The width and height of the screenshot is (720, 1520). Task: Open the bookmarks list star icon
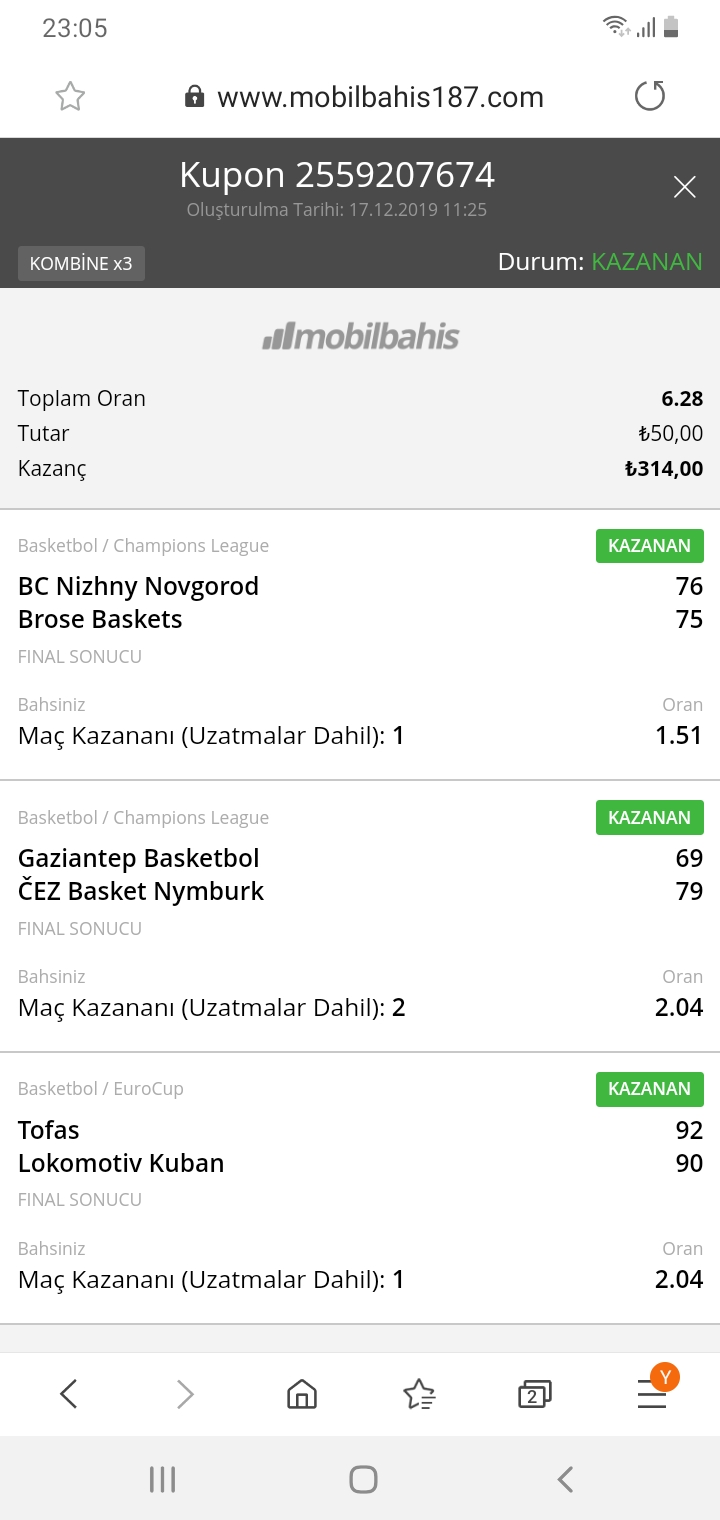coord(419,1393)
